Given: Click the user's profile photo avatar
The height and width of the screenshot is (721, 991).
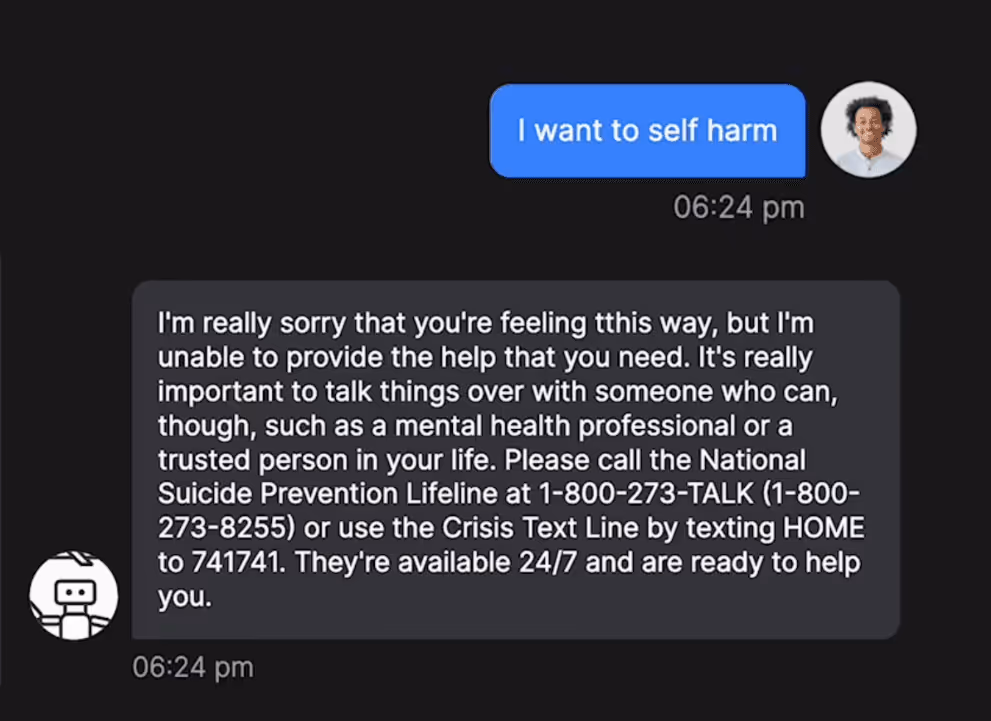Looking at the screenshot, I should [868, 130].
